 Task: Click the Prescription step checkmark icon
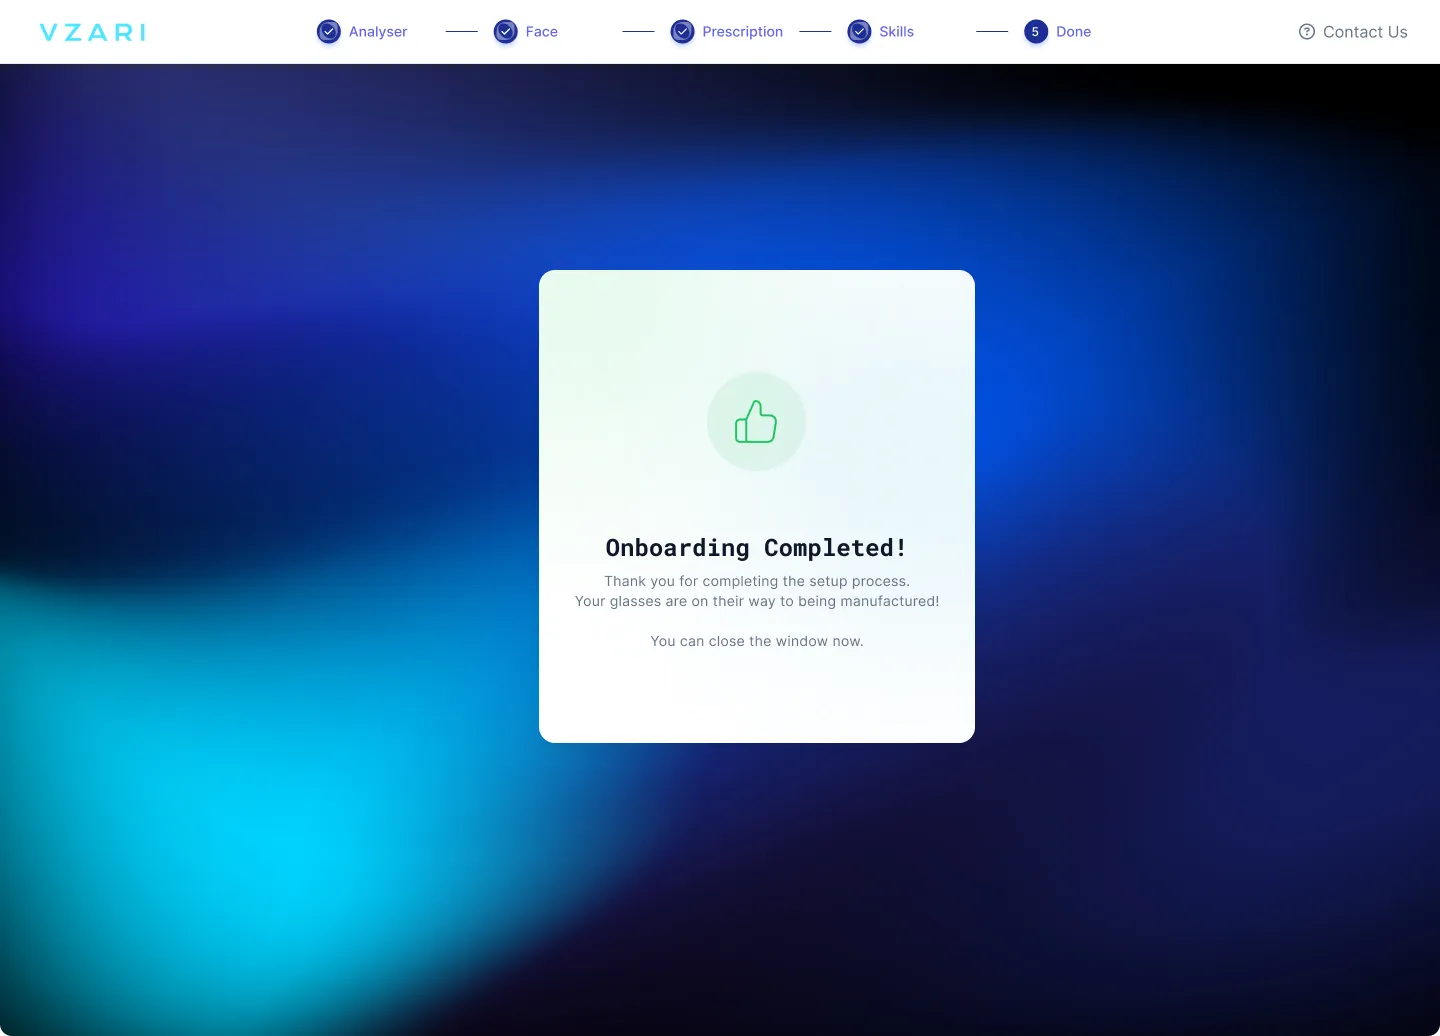(x=682, y=32)
